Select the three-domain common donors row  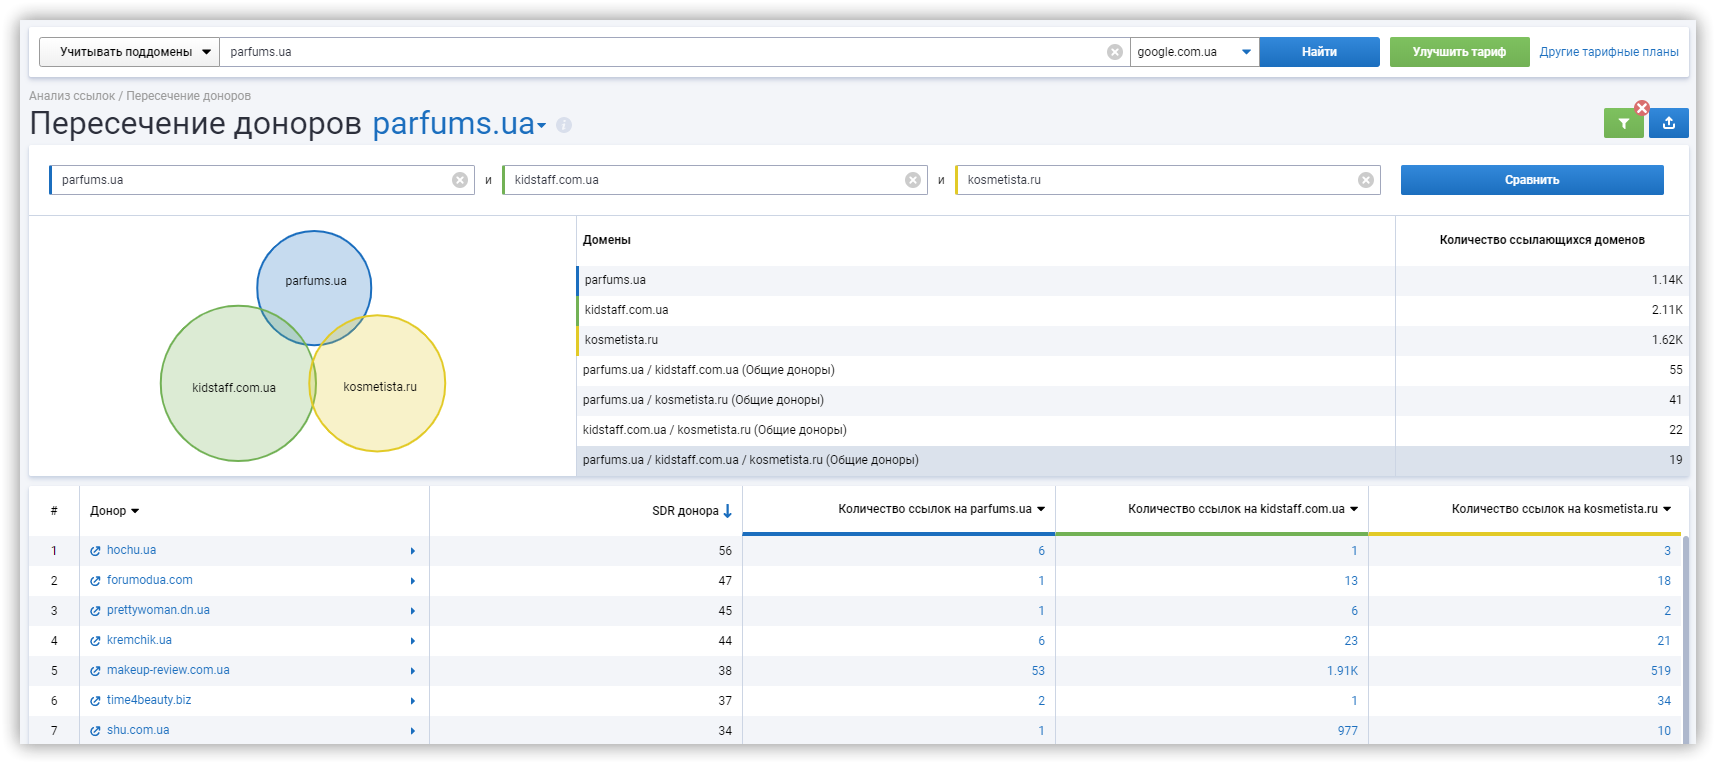(750, 460)
